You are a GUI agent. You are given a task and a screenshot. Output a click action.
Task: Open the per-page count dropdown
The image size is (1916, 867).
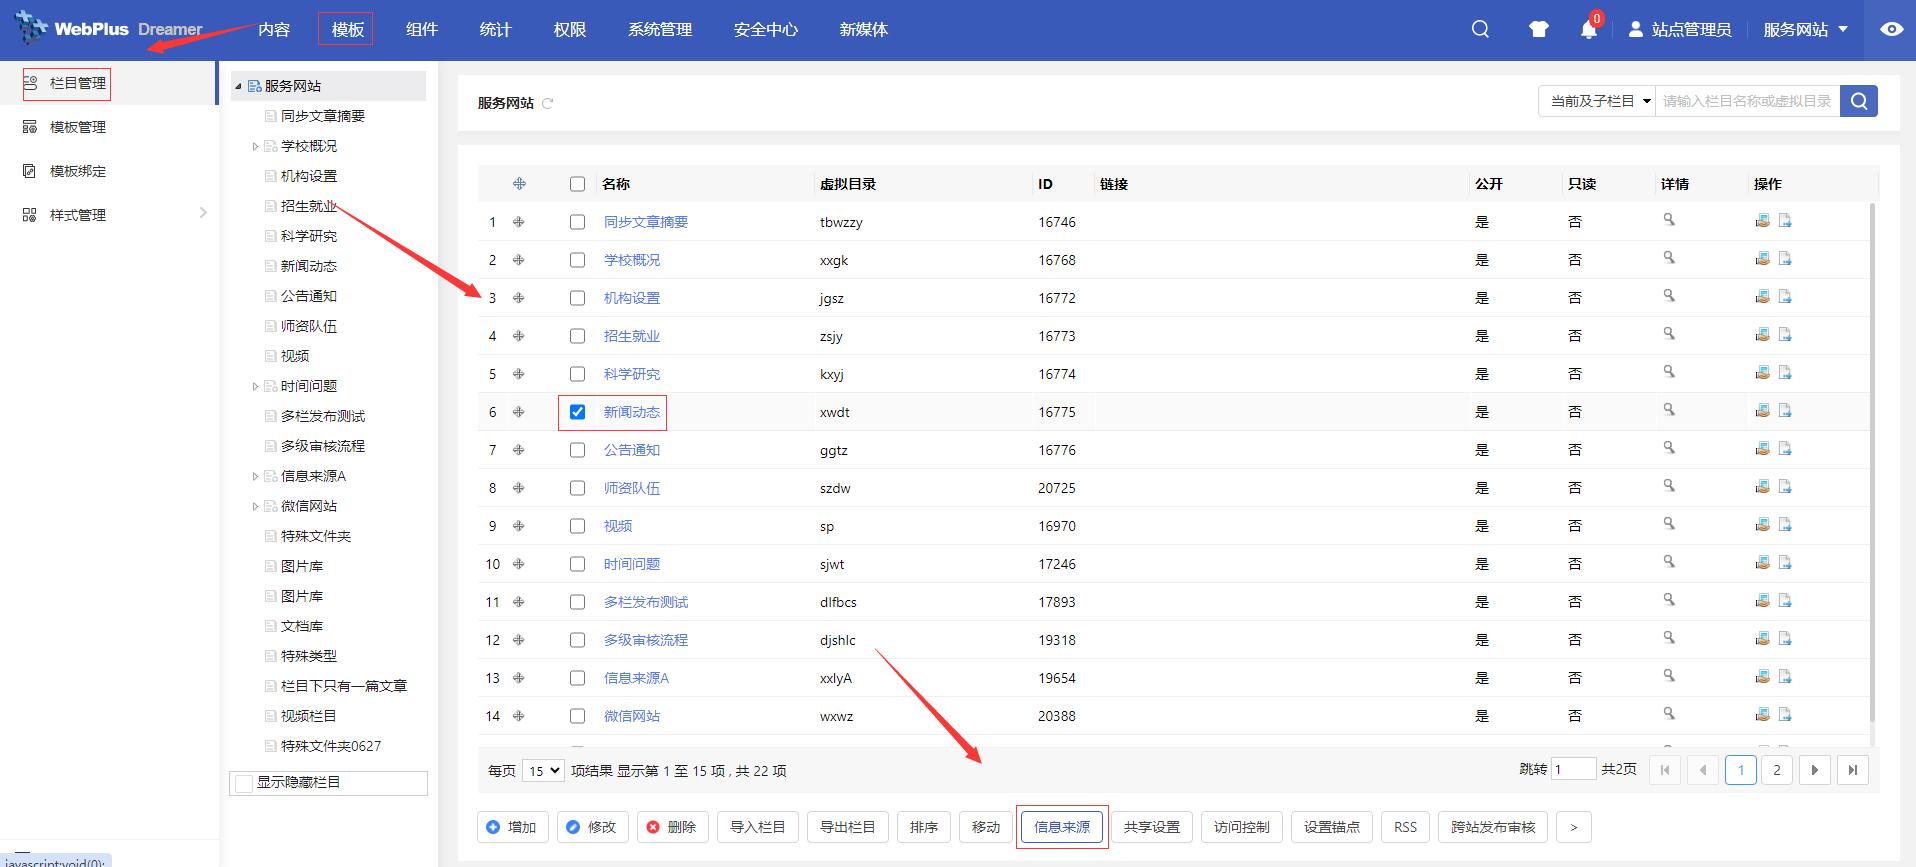point(543,771)
